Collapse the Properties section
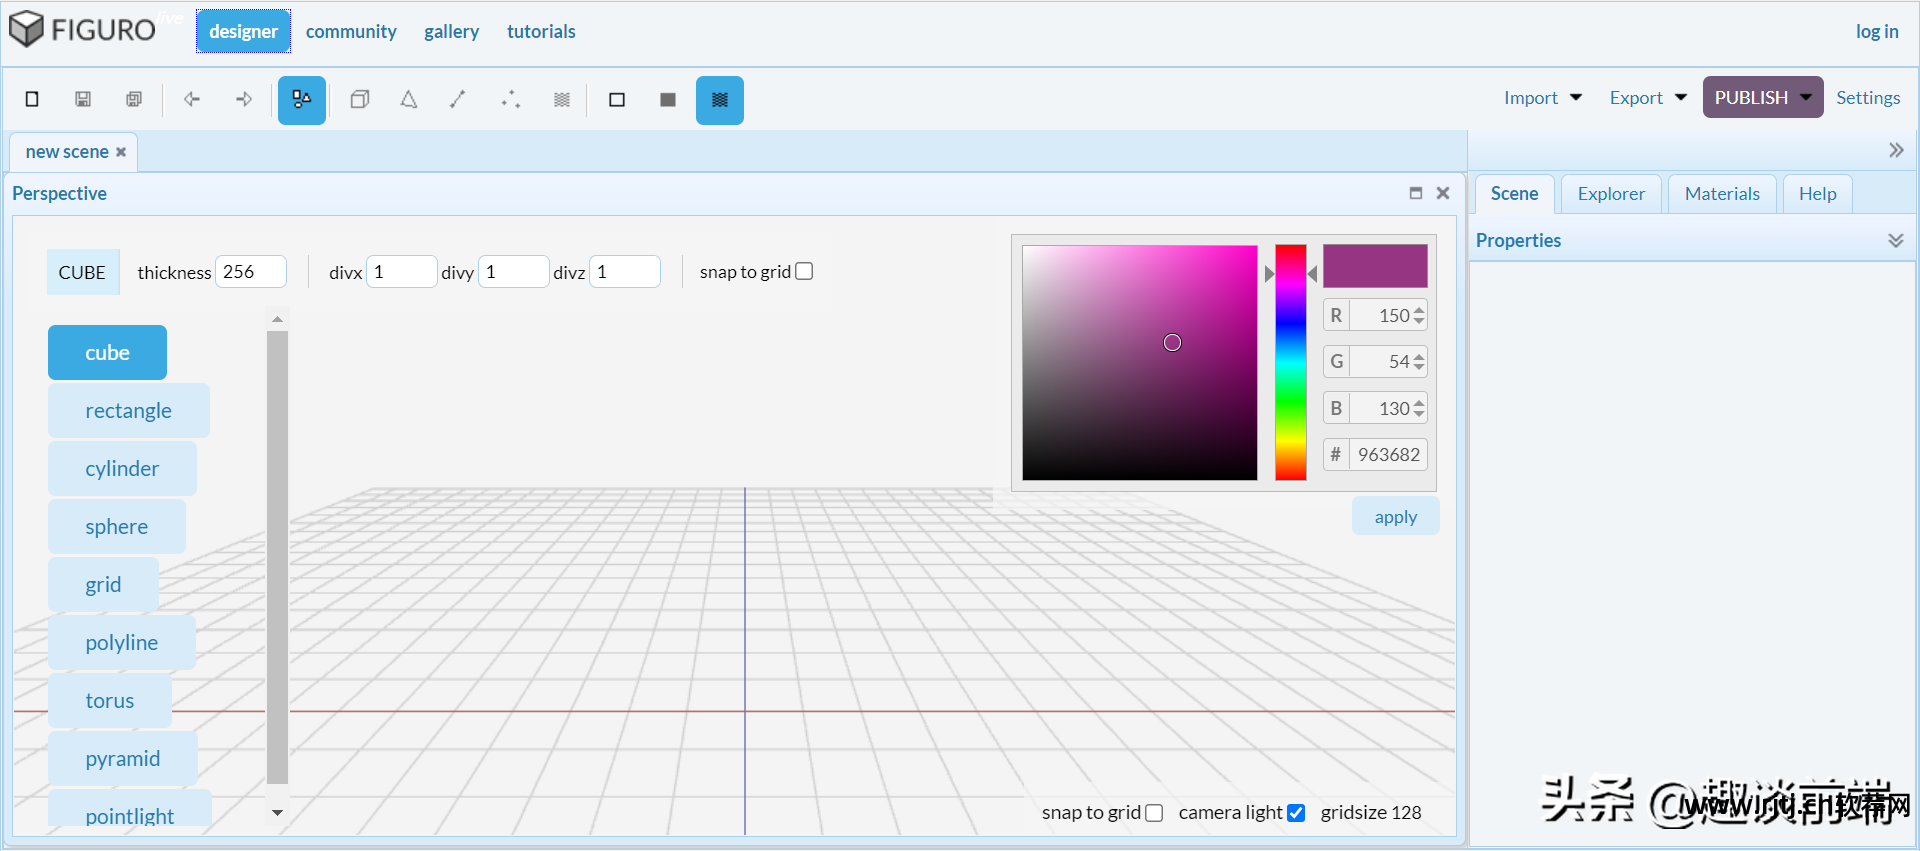The width and height of the screenshot is (1920, 851). [x=1895, y=240]
